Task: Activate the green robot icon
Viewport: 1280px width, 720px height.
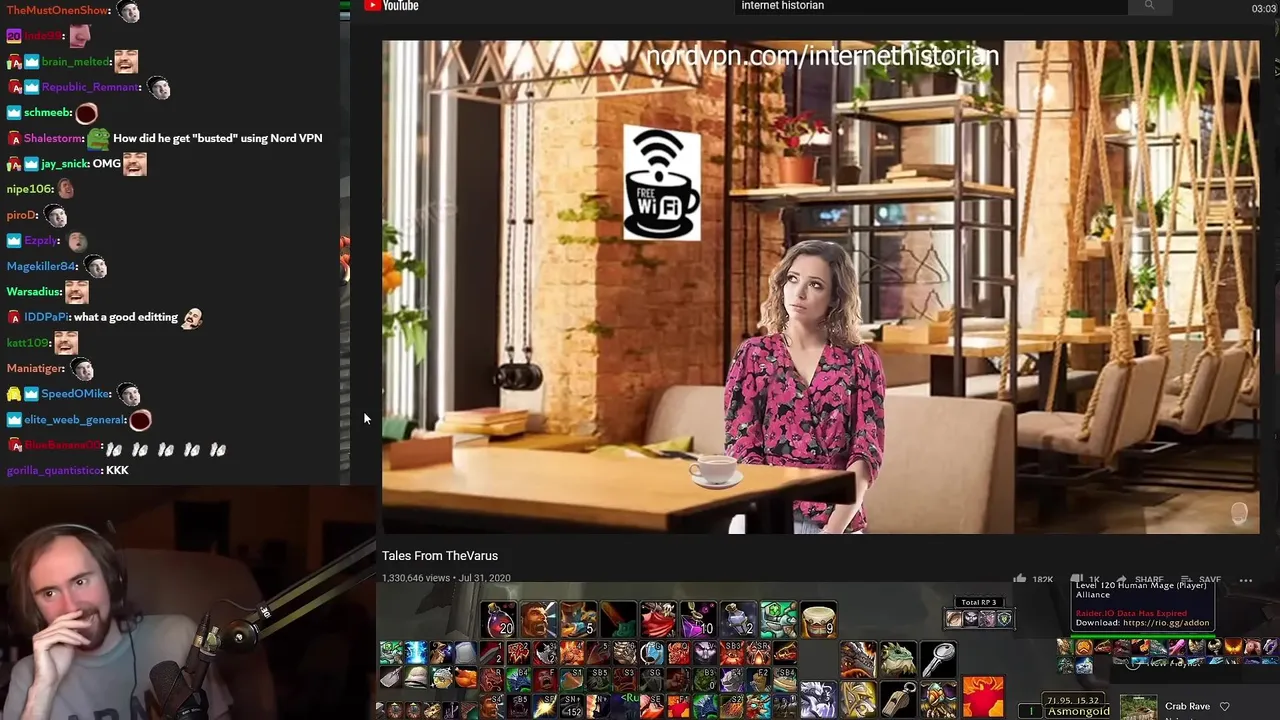Action: pyautogui.click(x=778, y=620)
